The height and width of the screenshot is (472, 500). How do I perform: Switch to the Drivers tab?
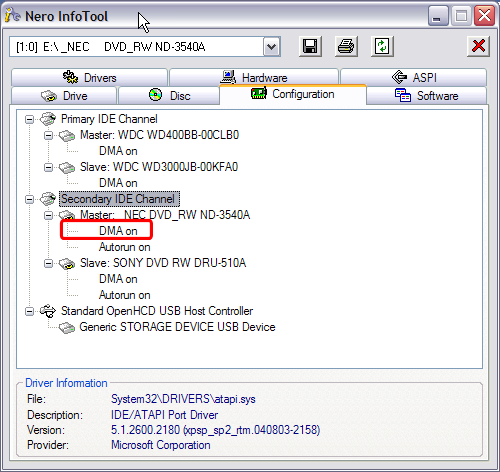click(89, 77)
